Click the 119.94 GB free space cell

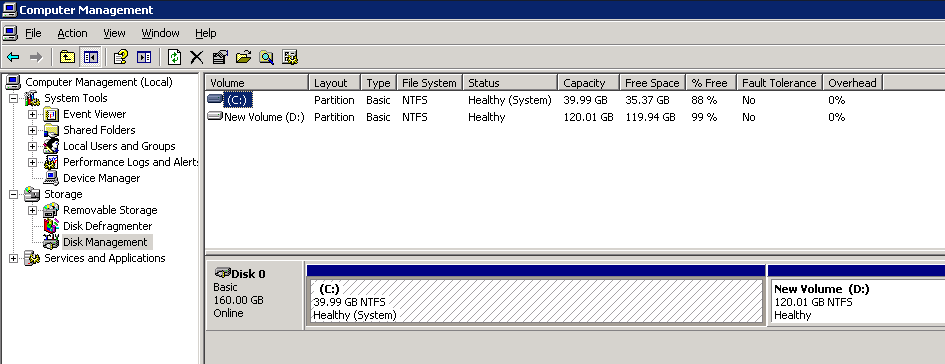(650, 117)
